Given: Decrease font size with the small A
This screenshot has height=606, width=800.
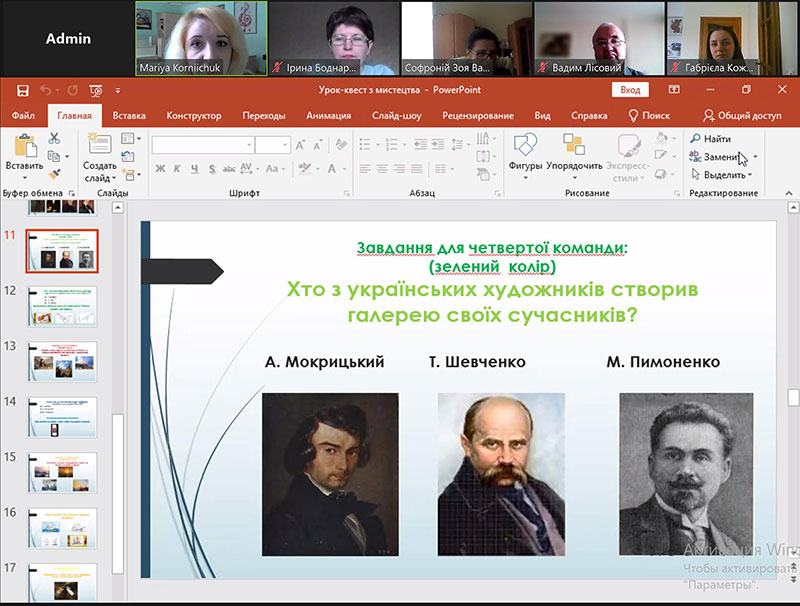Looking at the screenshot, I should 318,145.
